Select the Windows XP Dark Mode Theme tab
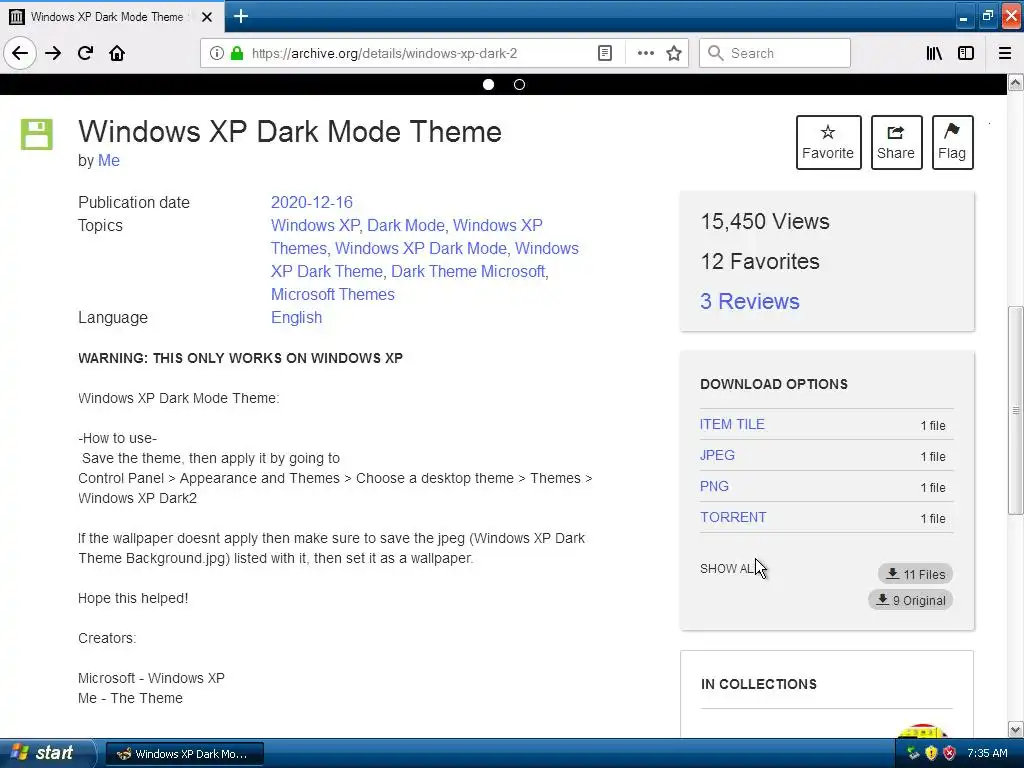The width and height of the screenshot is (1024, 768). [111, 17]
